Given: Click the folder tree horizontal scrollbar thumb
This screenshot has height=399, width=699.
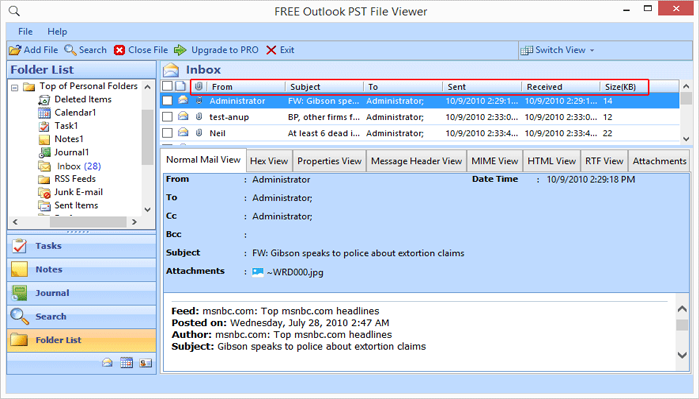Looking at the screenshot, I should [88, 222].
